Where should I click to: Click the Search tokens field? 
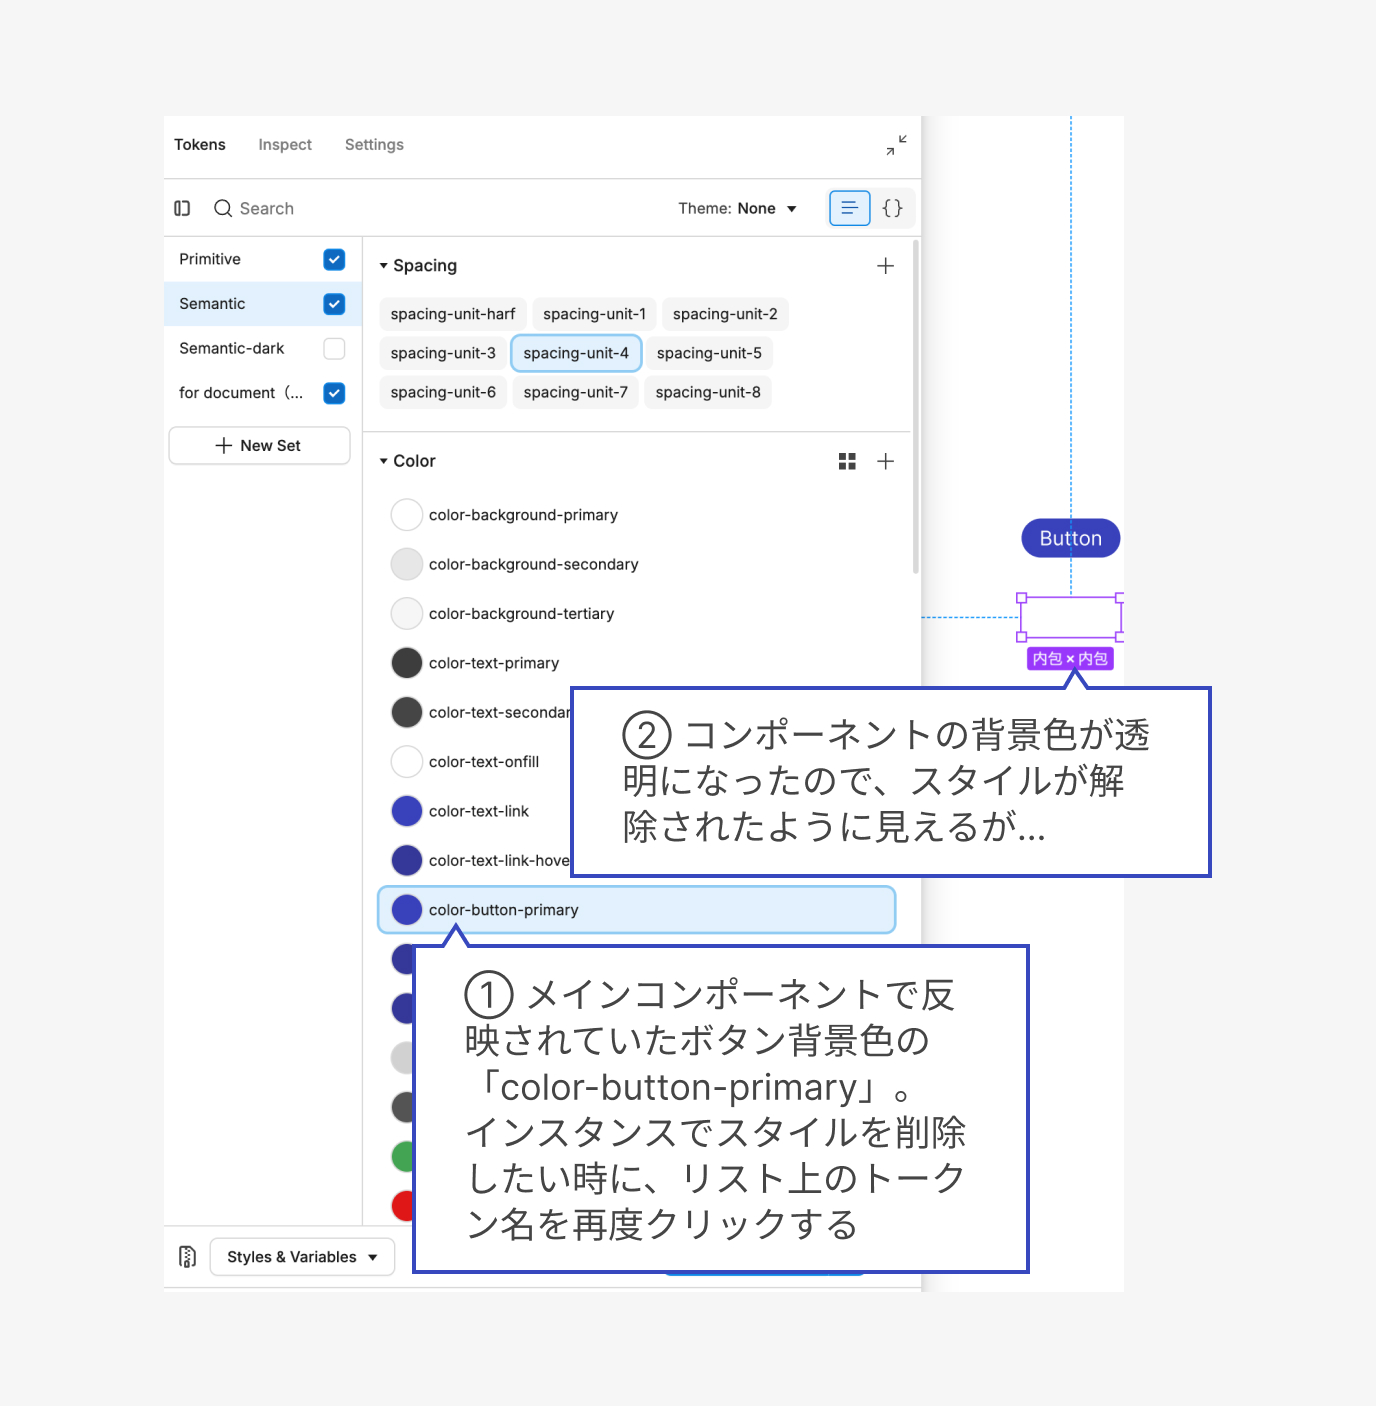click(x=267, y=208)
